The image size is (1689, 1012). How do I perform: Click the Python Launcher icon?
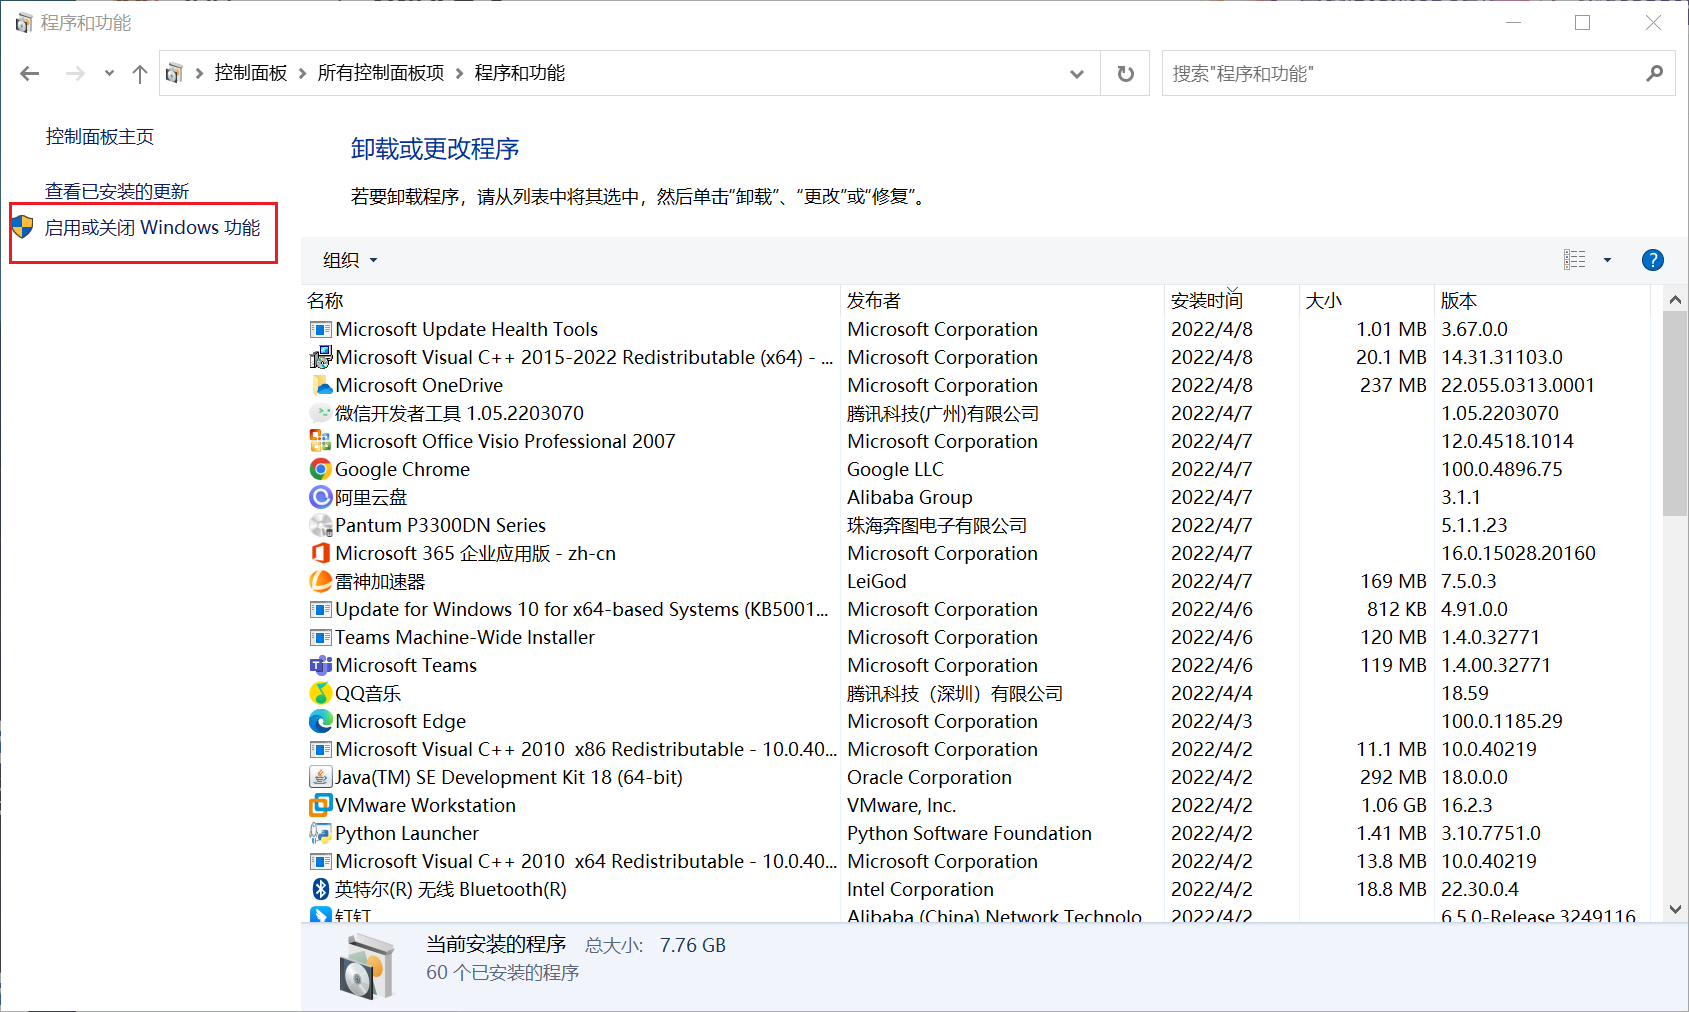[320, 832]
